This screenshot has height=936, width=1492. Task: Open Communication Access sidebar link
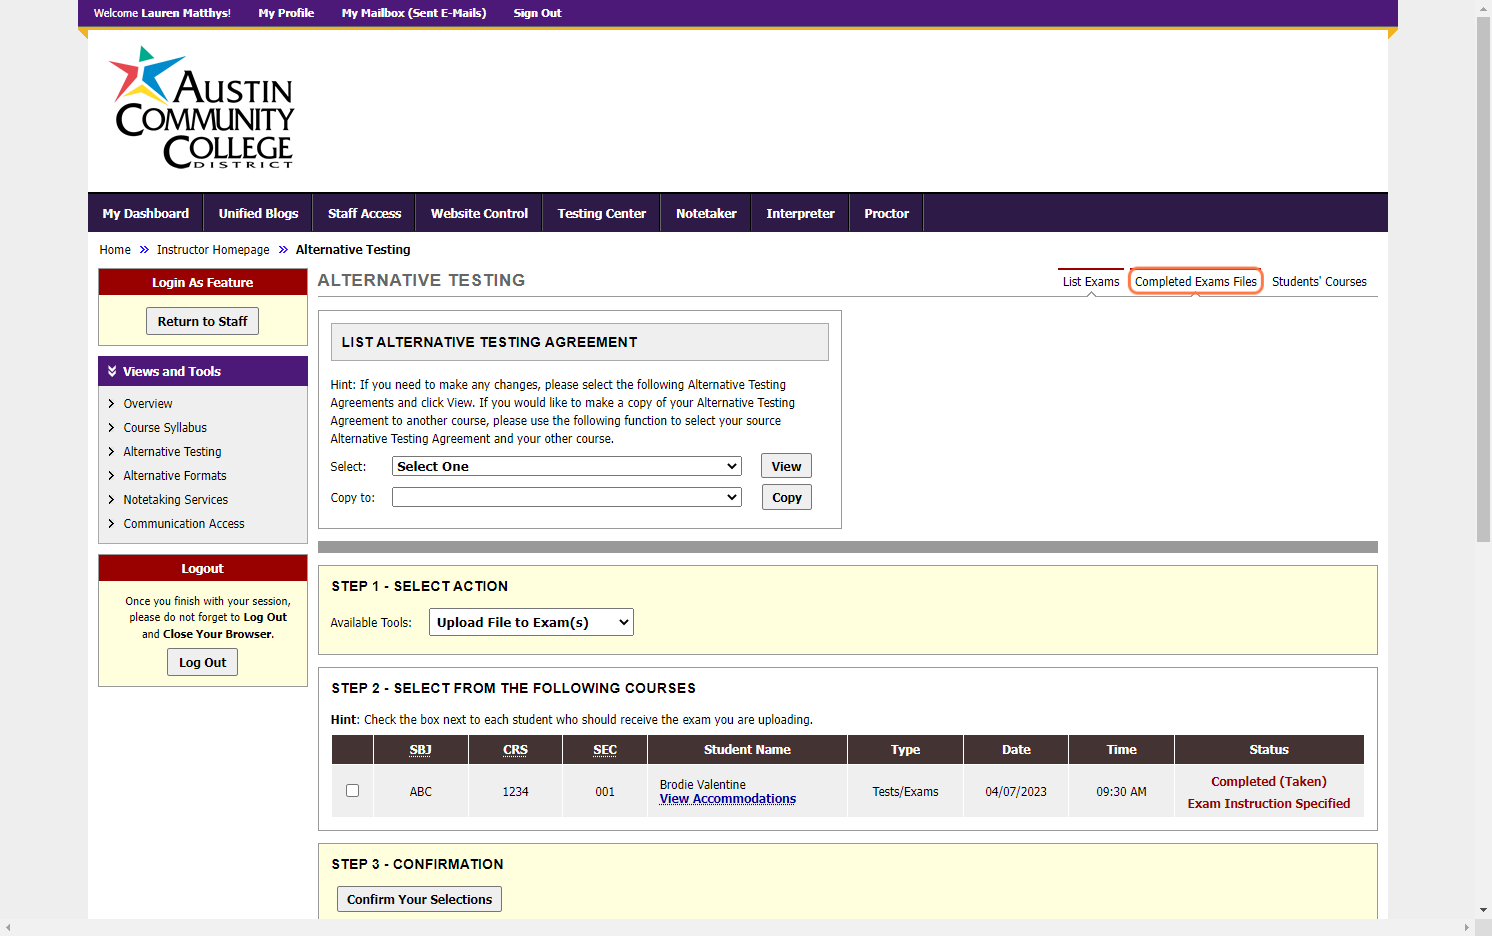pos(184,524)
